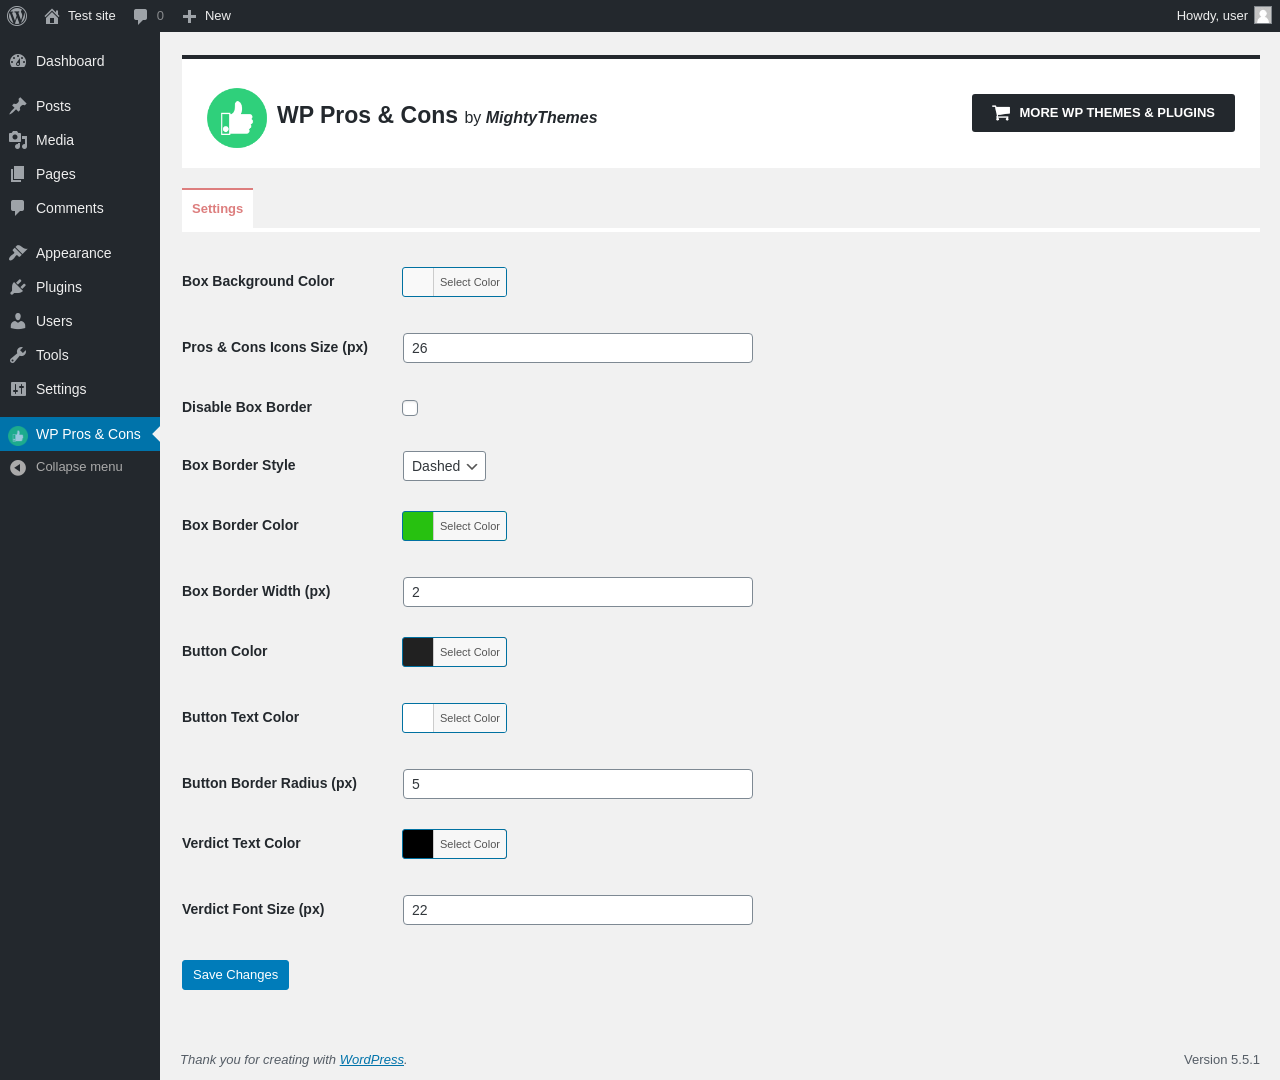Viewport: 1280px width, 1080px height.
Task: Open the Dashboard menu item
Action: tap(70, 61)
